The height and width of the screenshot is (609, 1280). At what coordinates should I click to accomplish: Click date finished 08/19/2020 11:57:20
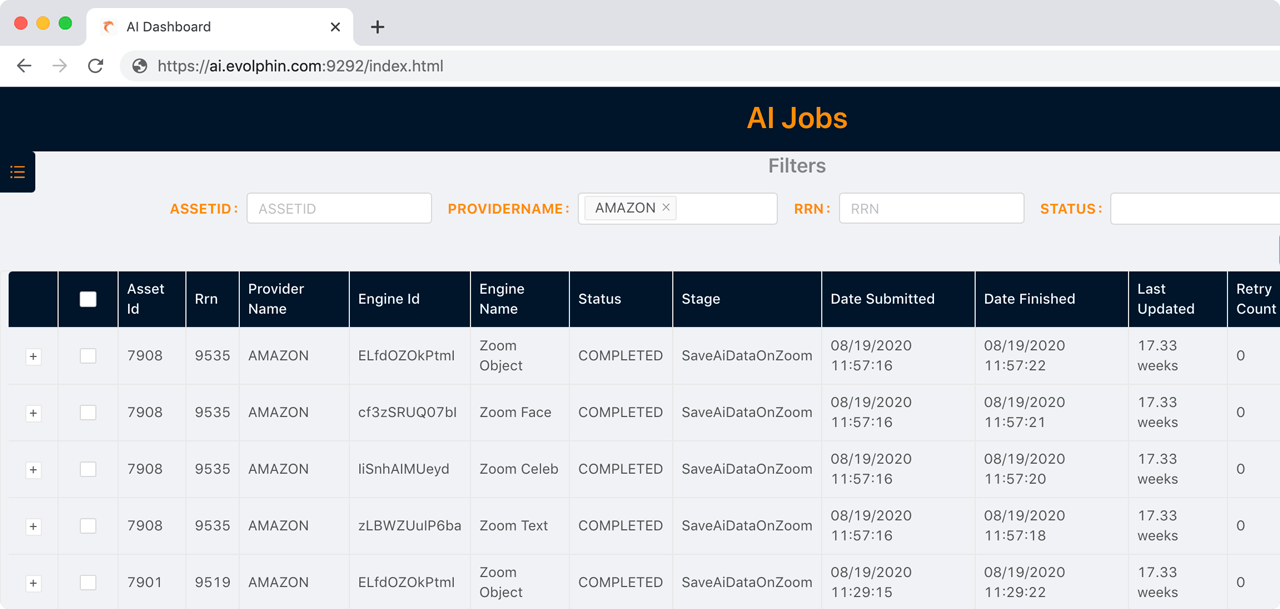tap(1025, 469)
